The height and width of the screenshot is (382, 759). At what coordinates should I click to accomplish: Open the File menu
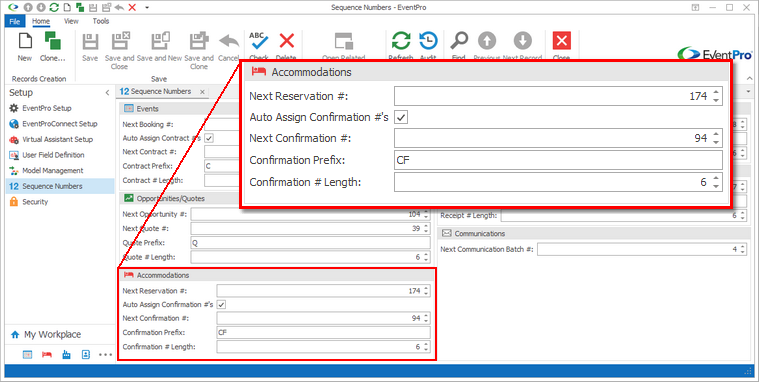15,21
